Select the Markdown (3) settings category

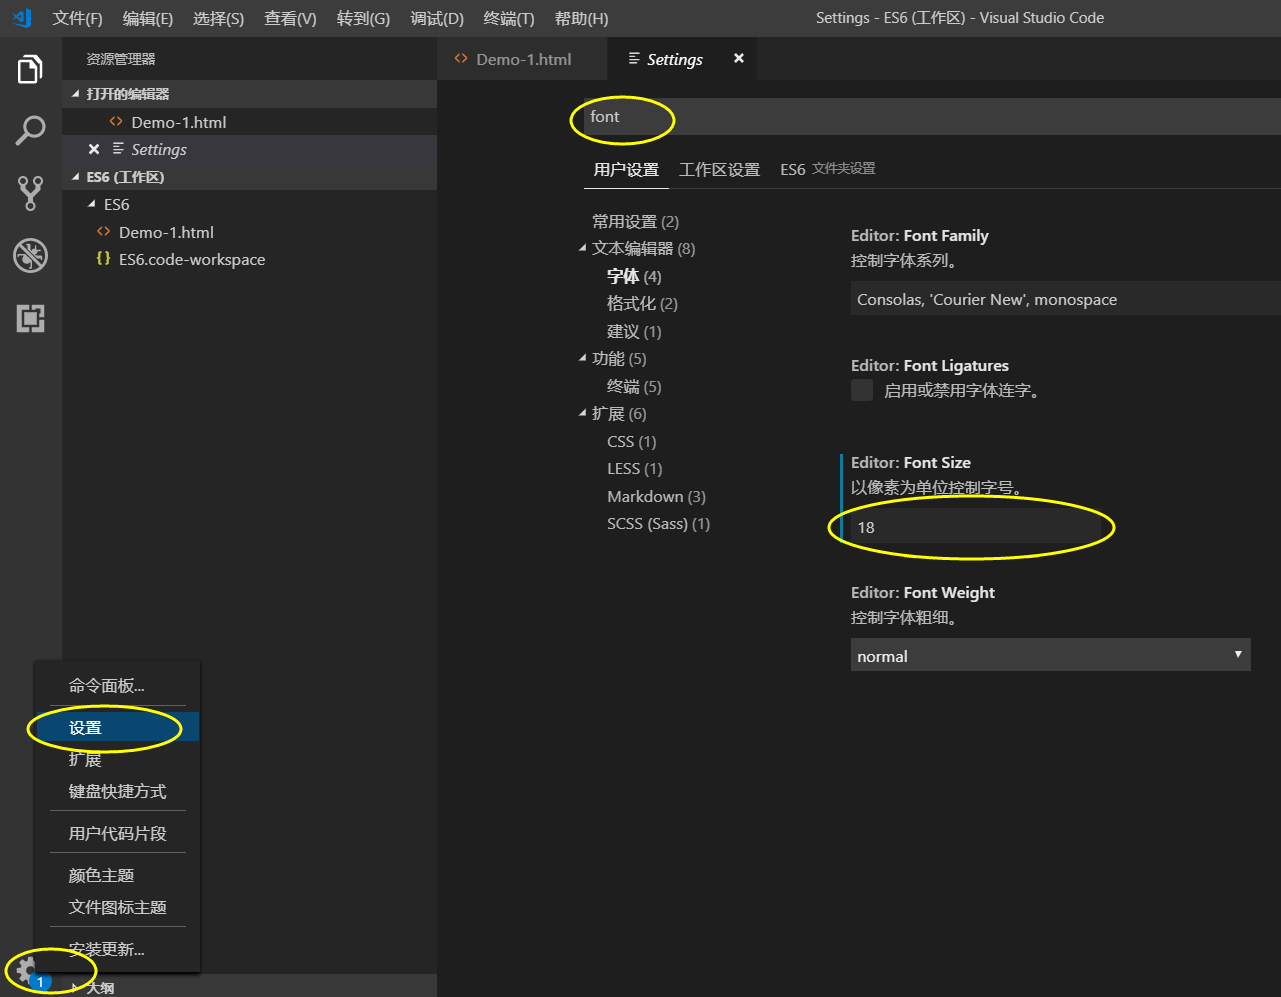[656, 496]
